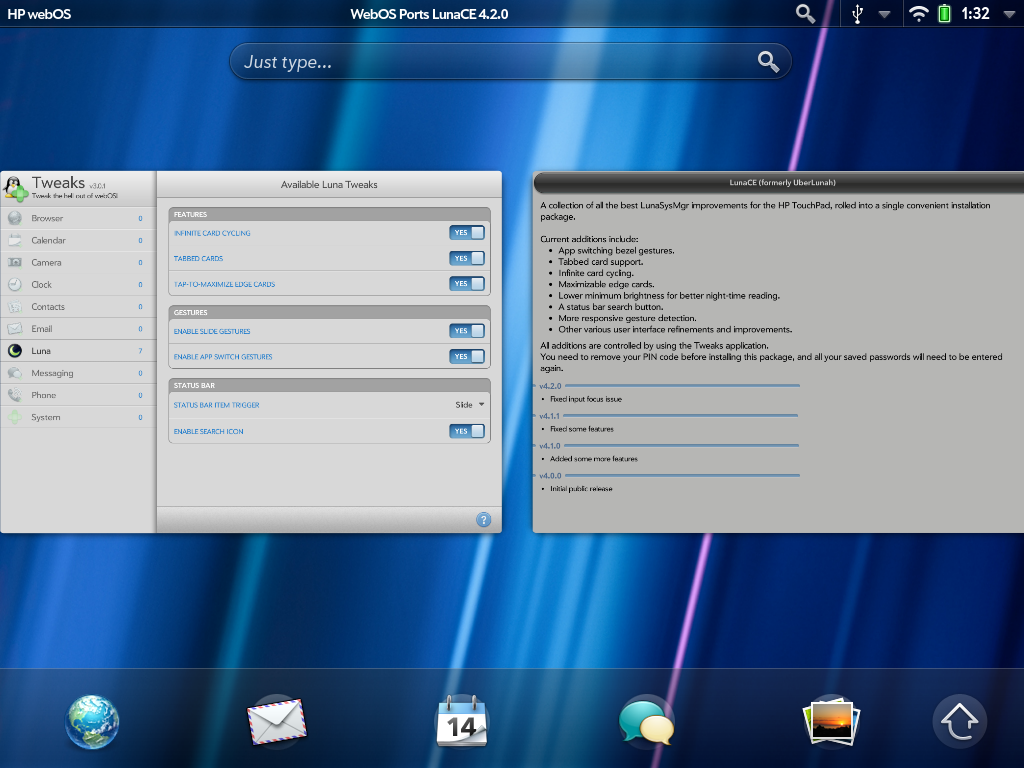The width and height of the screenshot is (1024, 768).
Task: Click the Status Bar Item Trigger label
Action: click(217, 405)
